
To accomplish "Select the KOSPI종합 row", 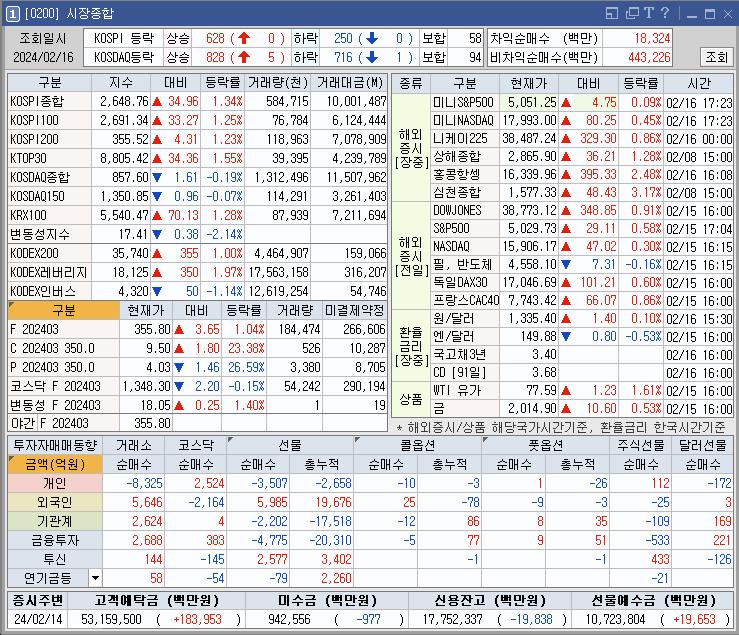I will click(x=197, y=101).
